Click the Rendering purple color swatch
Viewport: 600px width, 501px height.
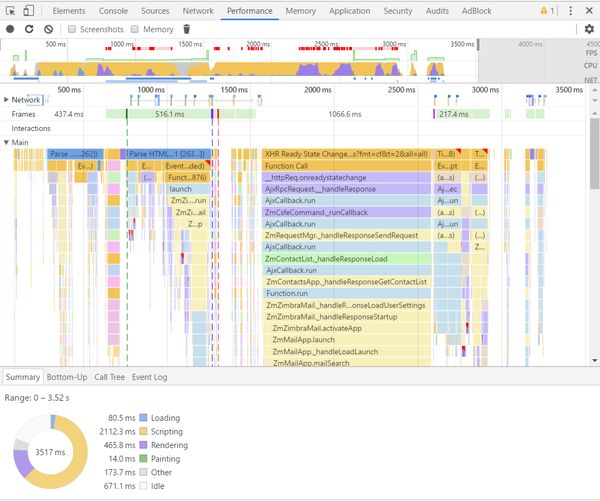tap(143, 445)
